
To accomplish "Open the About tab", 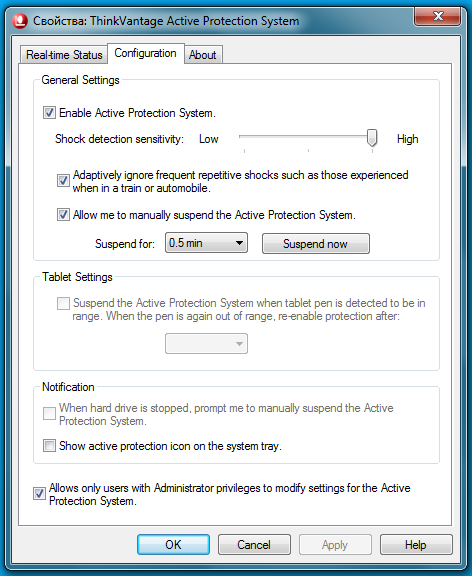I will 203,55.
